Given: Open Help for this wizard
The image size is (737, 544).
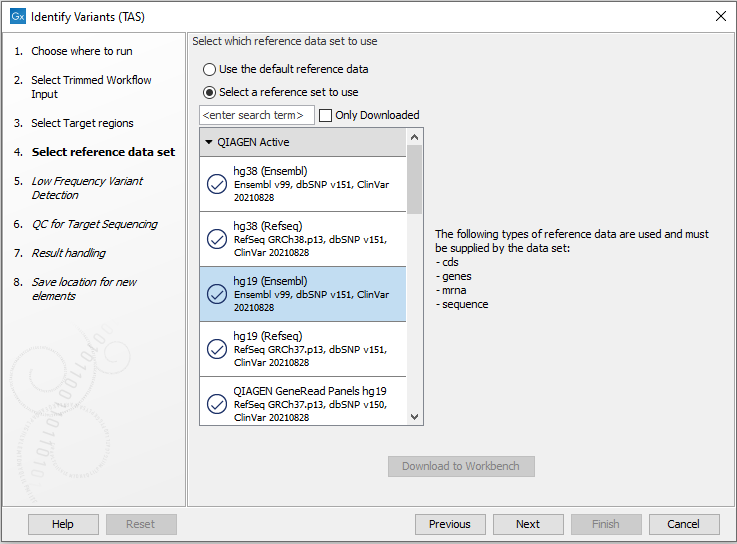Looking at the screenshot, I should [x=63, y=524].
